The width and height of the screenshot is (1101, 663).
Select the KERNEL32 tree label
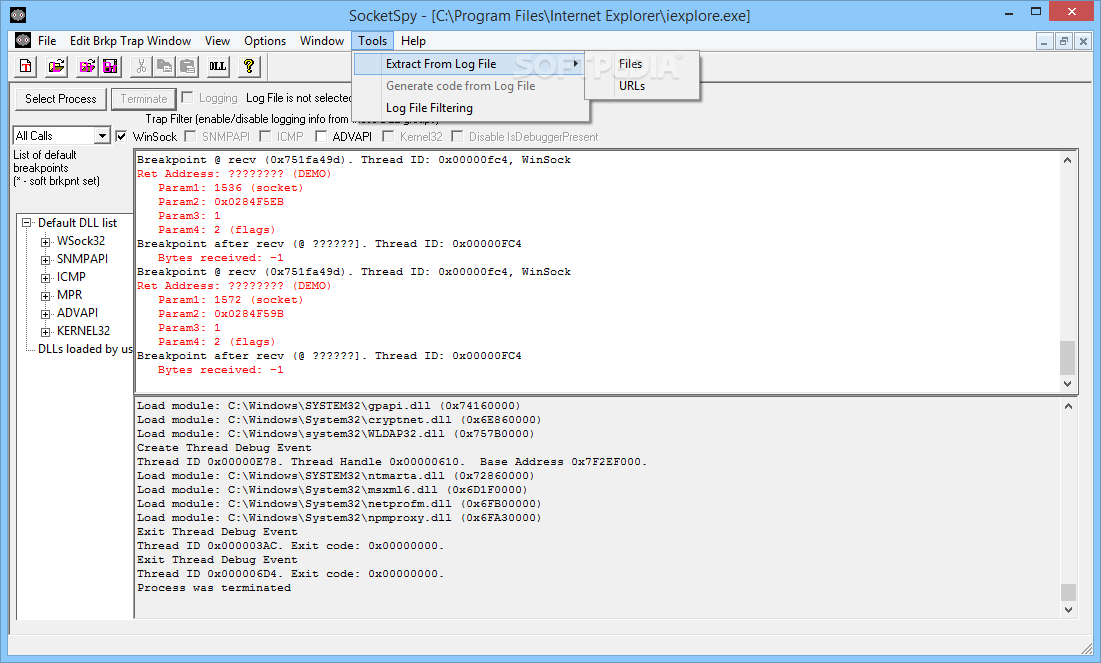[x=84, y=331]
